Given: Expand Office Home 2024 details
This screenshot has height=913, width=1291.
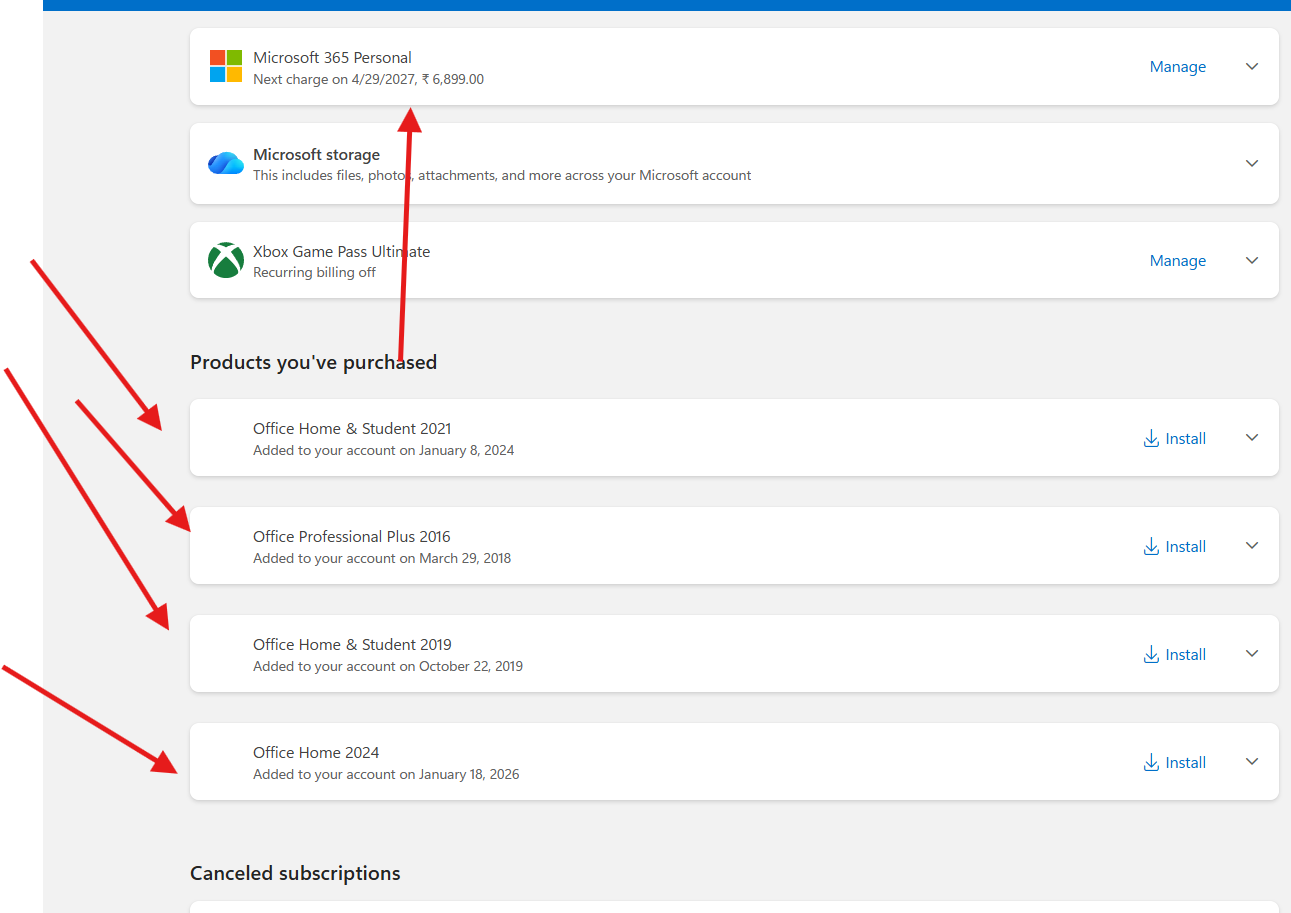Looking at the screenshot, I should [1252, 761].
